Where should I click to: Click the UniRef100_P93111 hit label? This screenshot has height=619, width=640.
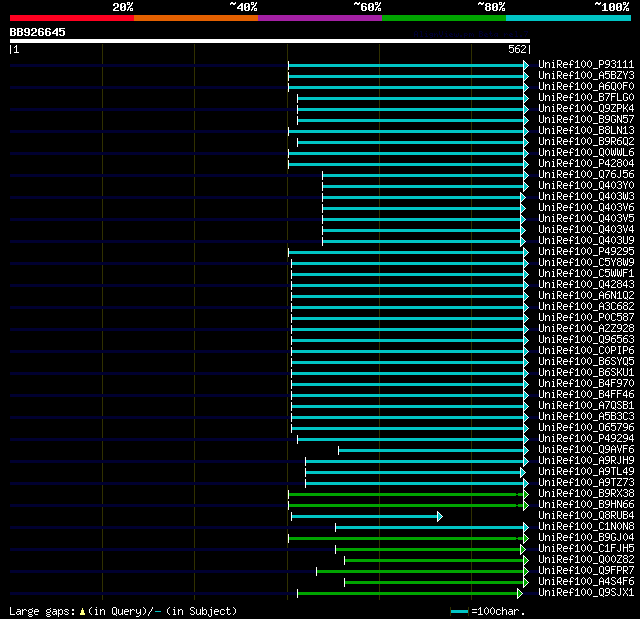pos(586,64)
